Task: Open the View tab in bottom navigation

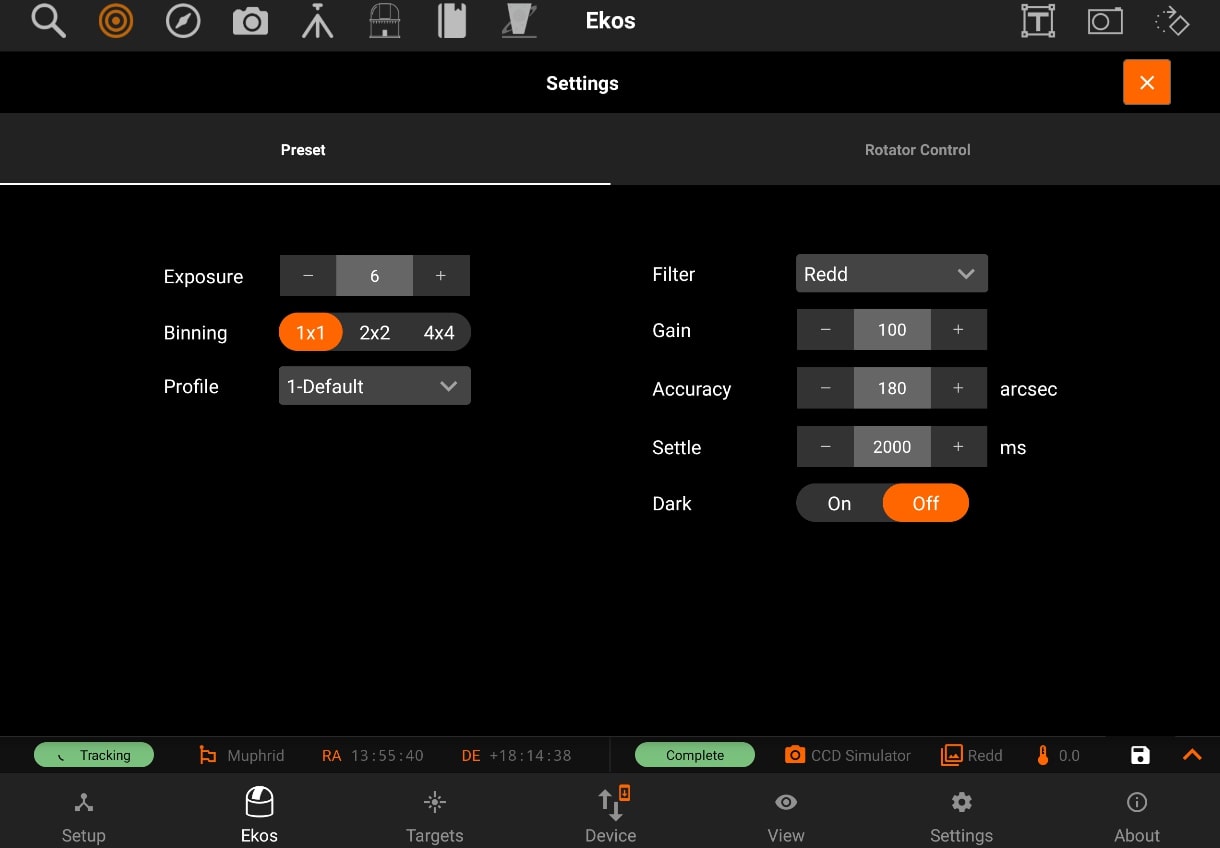Action: [x=786, y=817]
